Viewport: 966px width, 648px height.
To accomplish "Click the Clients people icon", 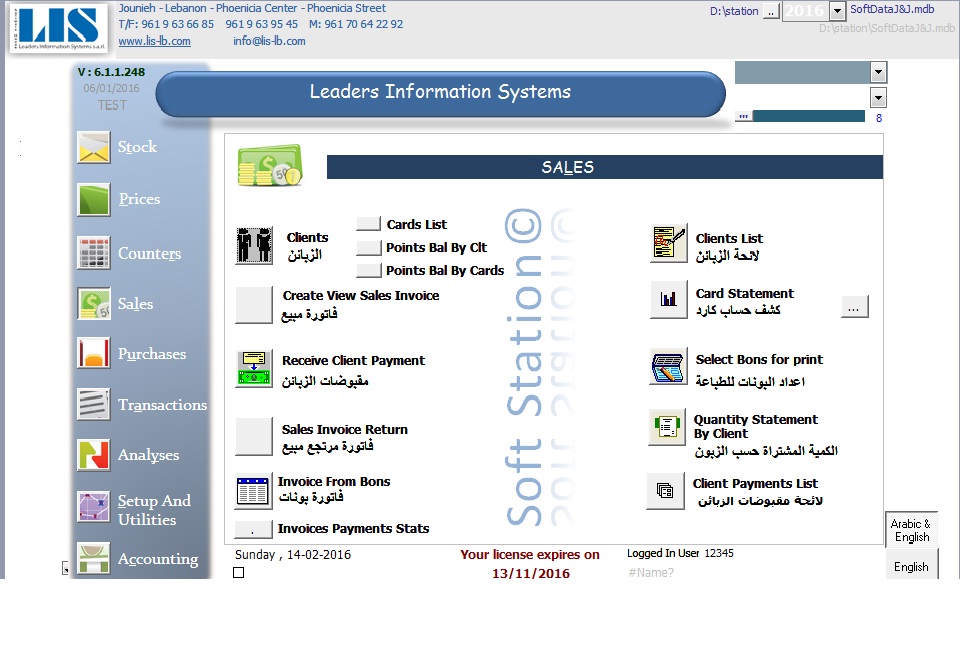I will pos(254,245).
